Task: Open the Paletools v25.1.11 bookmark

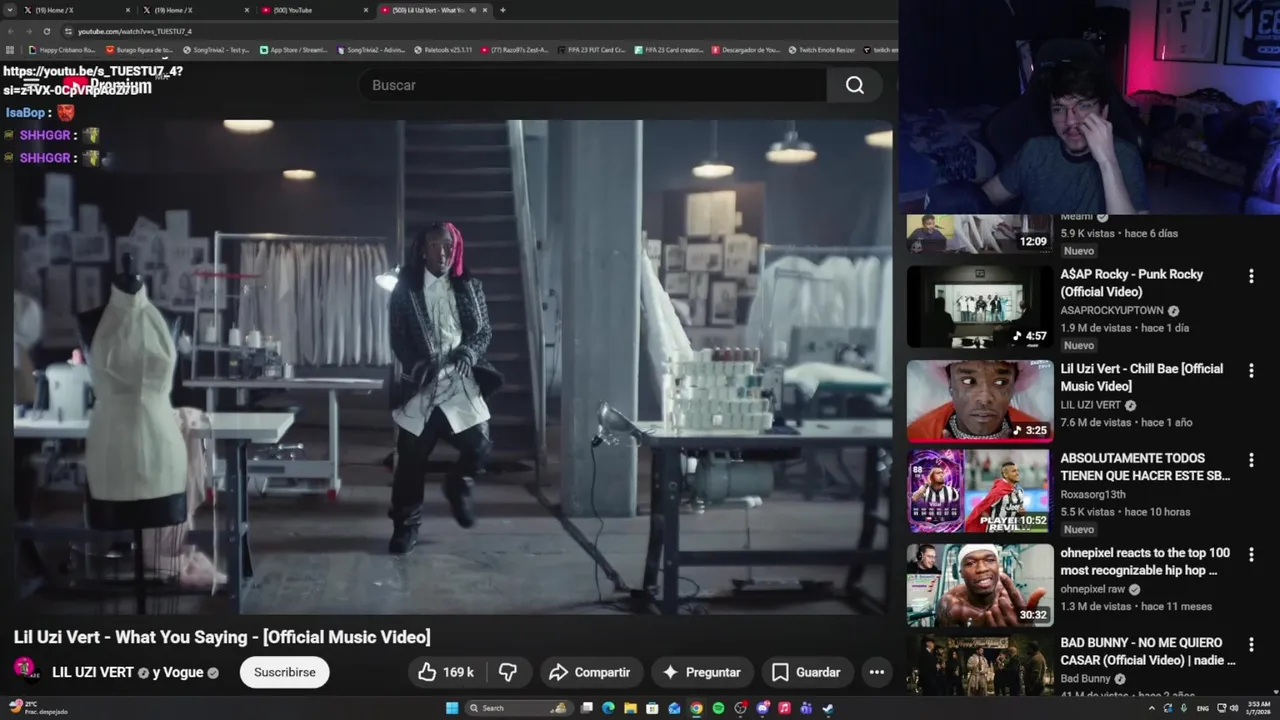Action: (x=442, y=49)
